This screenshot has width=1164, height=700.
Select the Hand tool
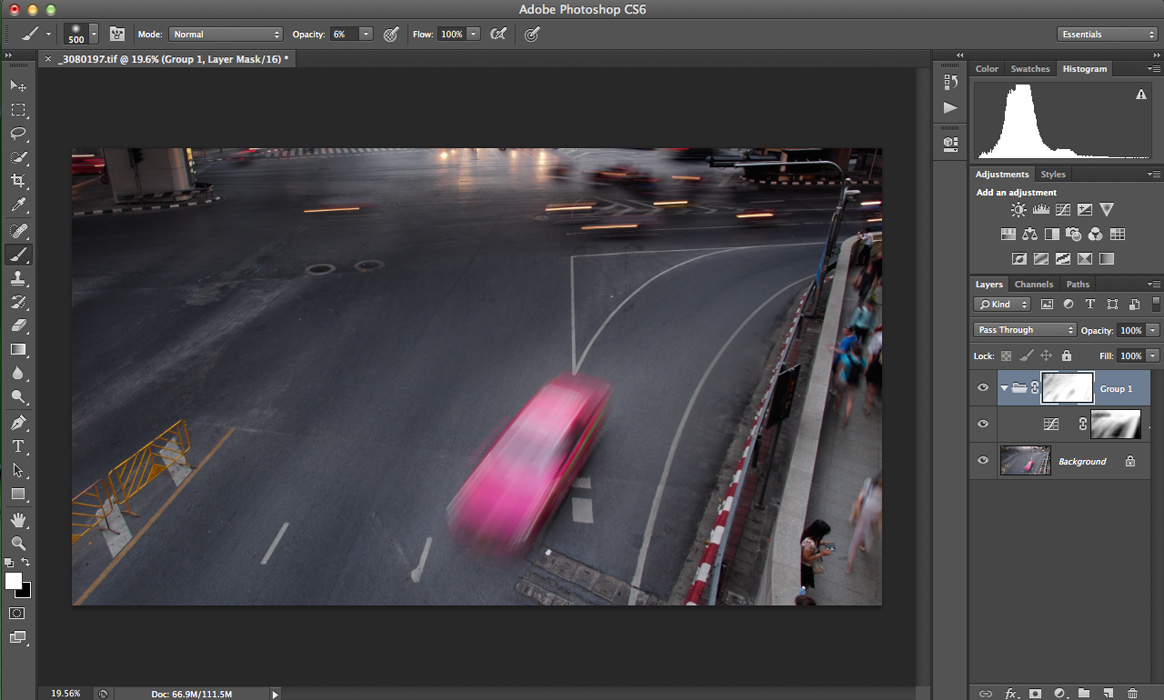[x=18, y=519]
